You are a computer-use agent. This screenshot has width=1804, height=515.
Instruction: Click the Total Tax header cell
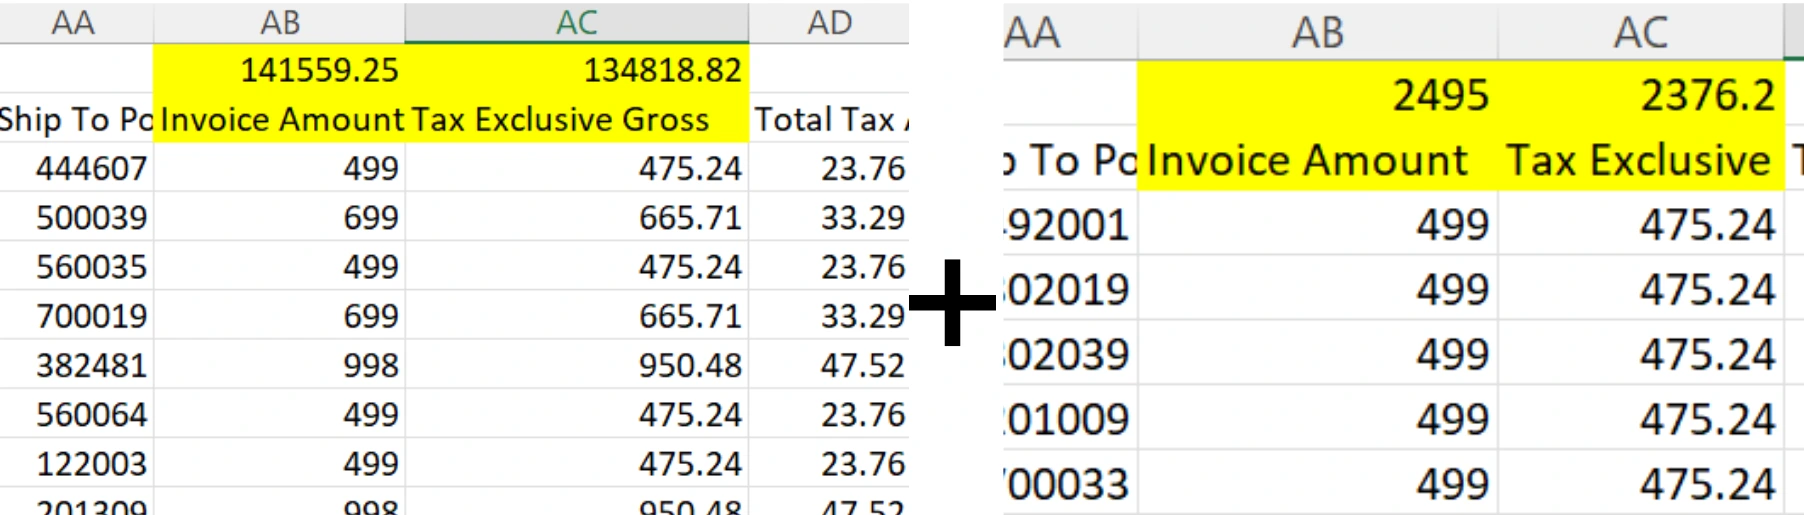click(829, 120)
